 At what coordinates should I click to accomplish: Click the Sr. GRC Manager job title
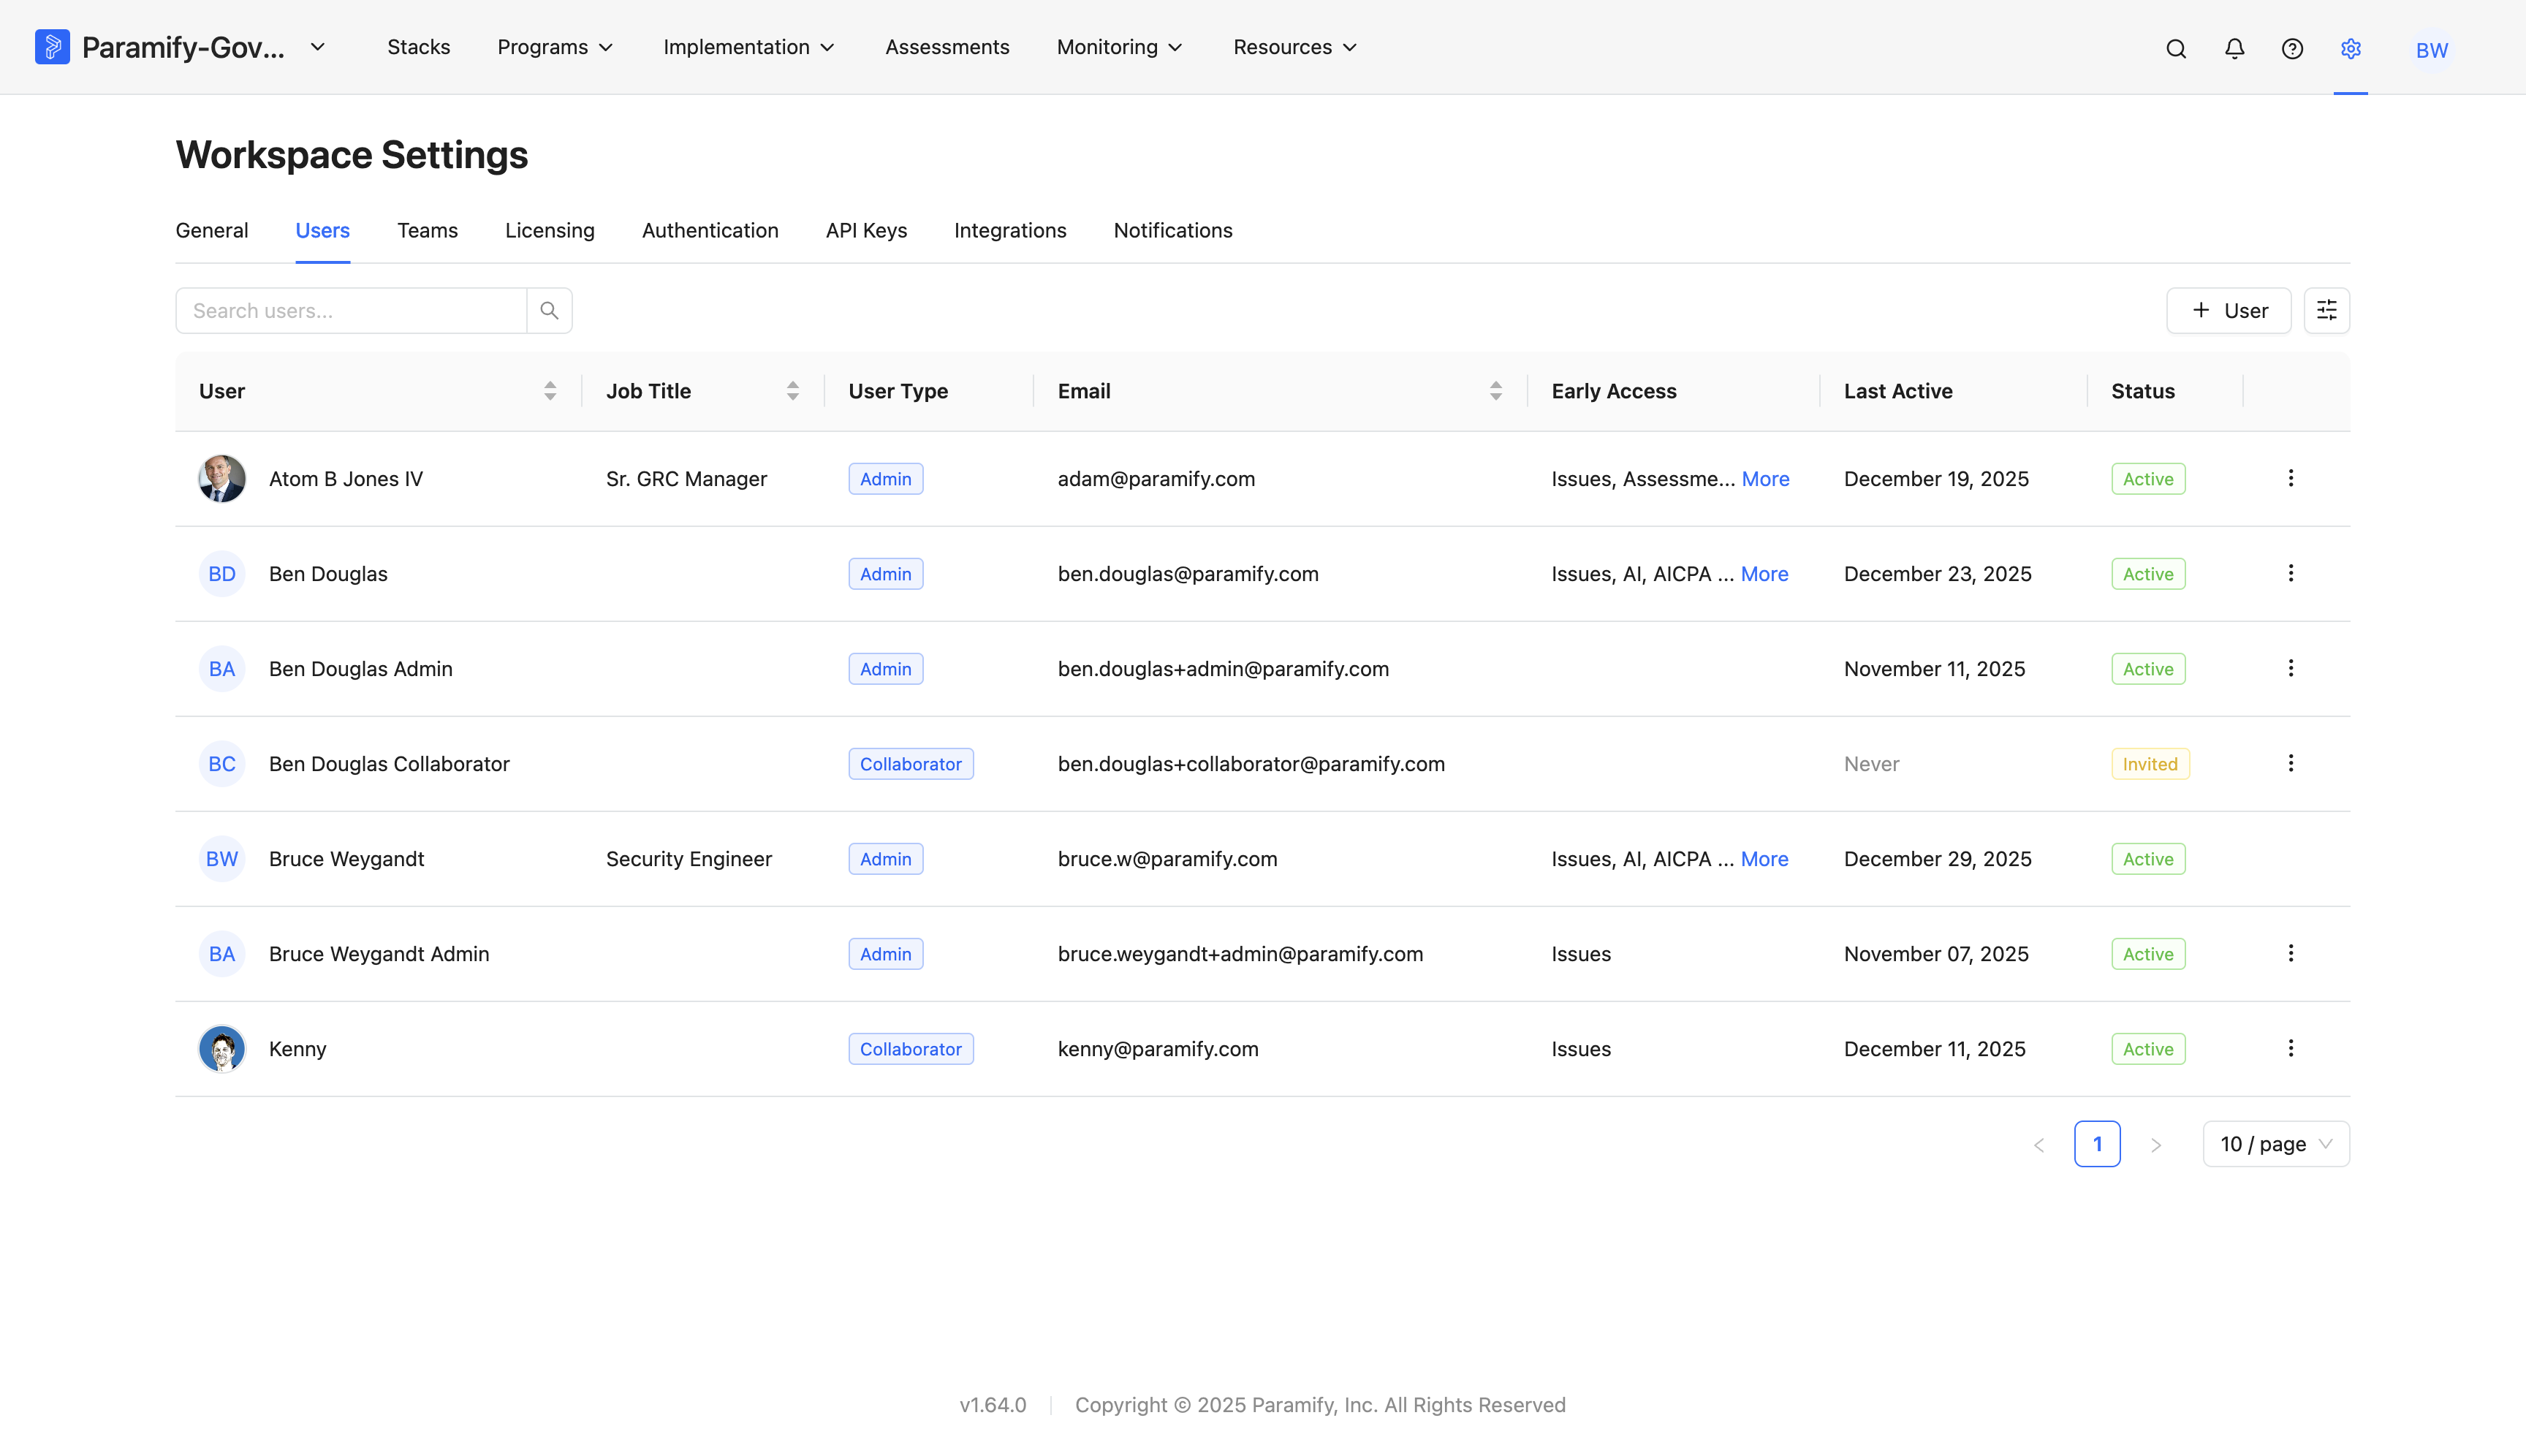pyautogui.click(x=686, y=479)
